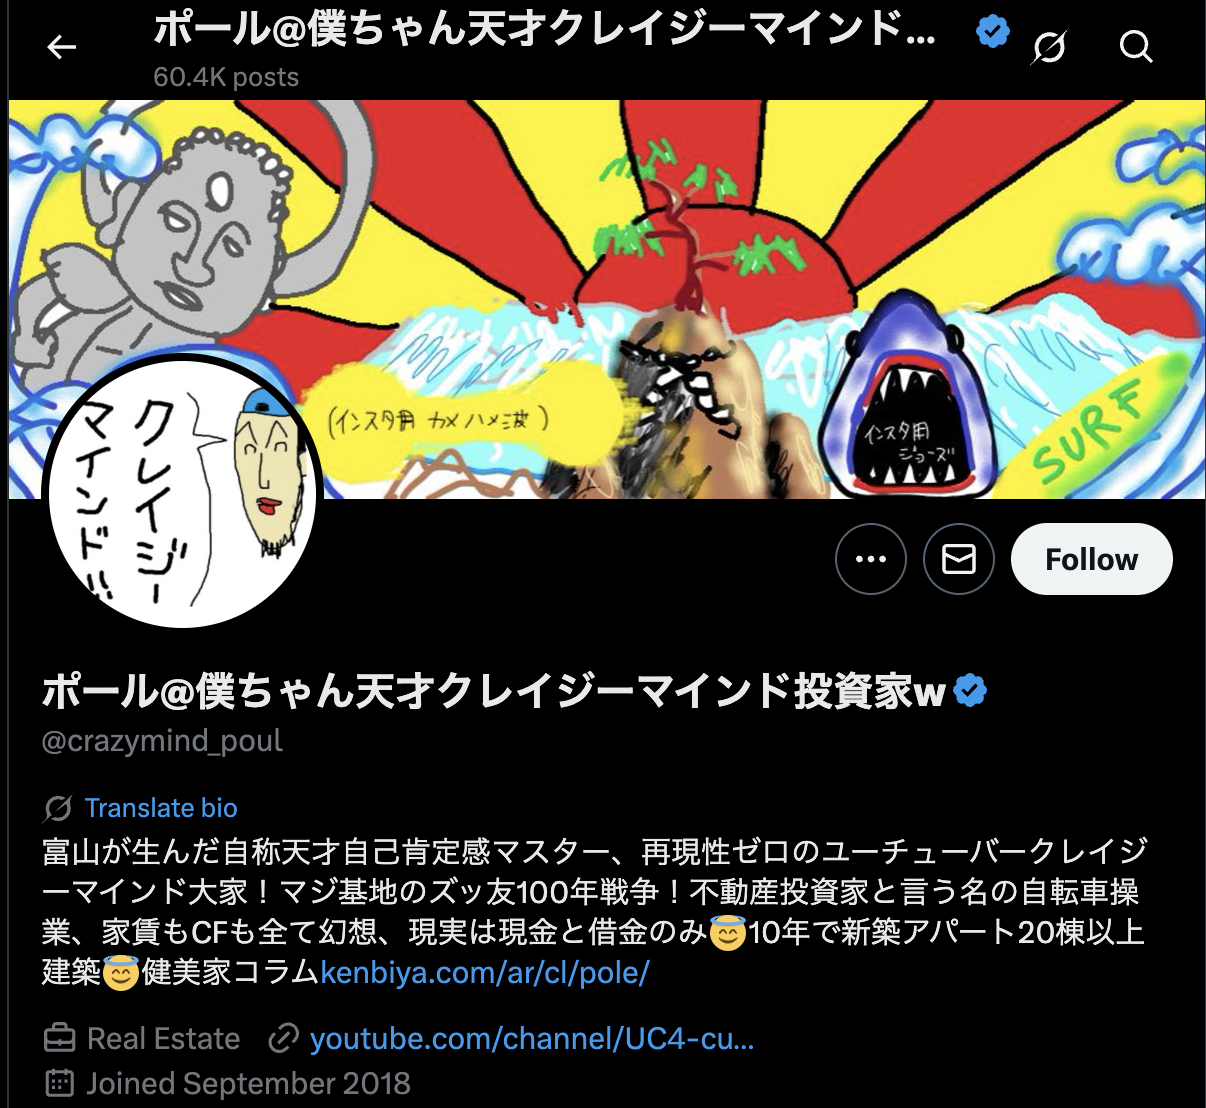Screen dimensions: 1206x1108
Task: Translate the bio text
Action: click(161, 808)
